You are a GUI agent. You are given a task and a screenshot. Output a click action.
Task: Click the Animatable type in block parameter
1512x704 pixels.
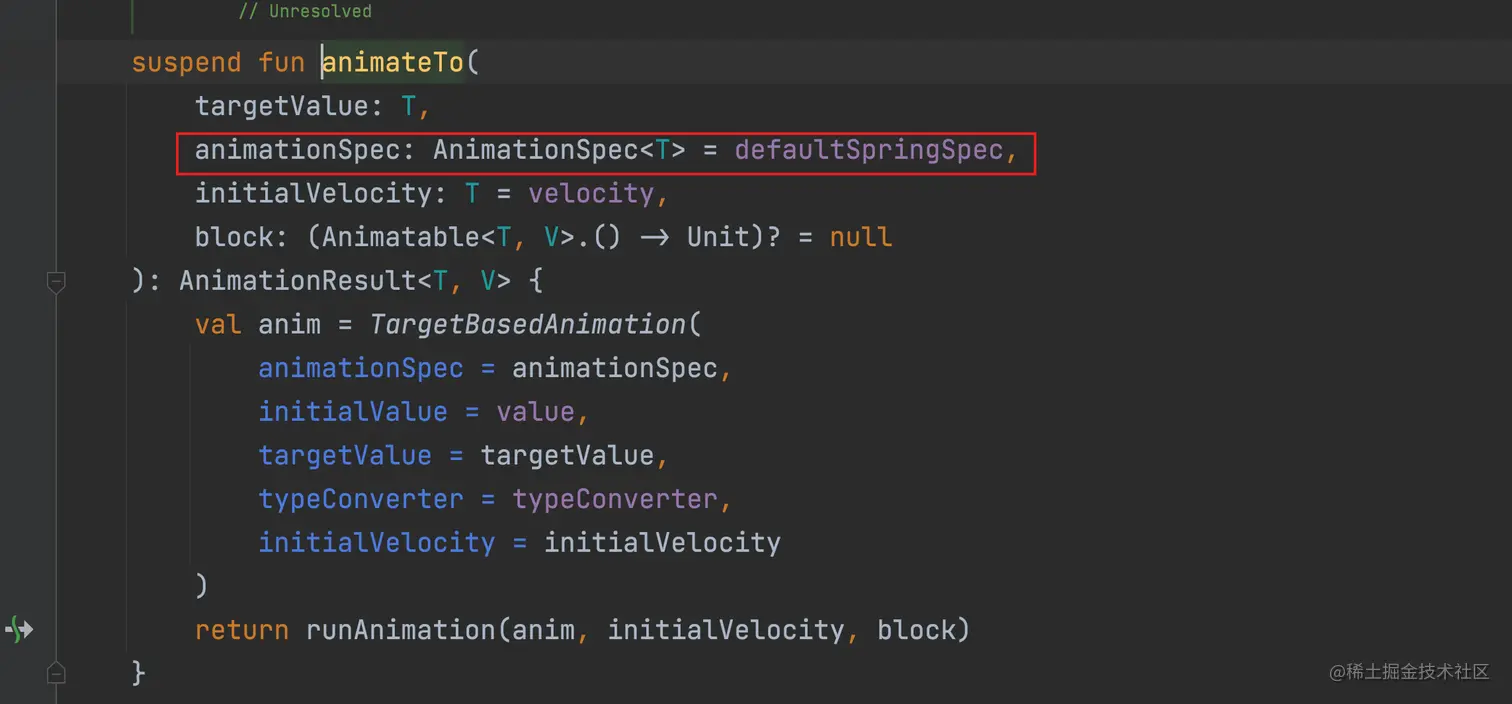coord(401,237)
